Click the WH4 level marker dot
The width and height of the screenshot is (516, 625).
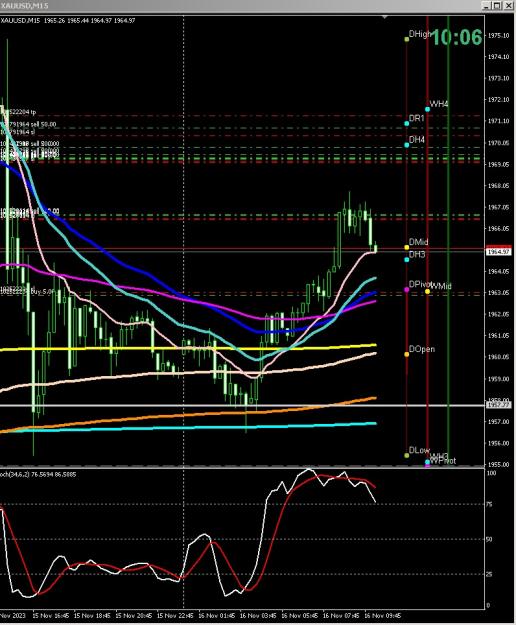[x=427, y=109]
